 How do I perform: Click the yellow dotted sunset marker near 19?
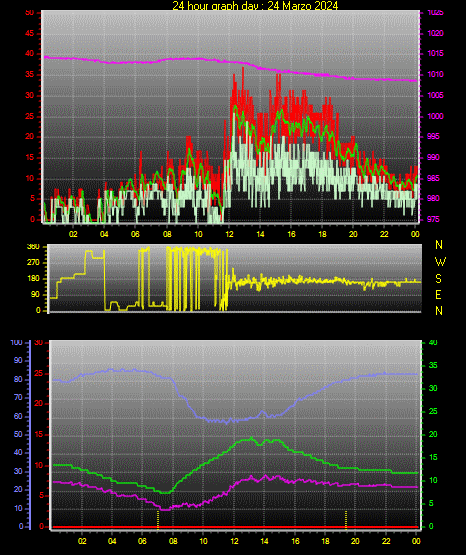coord(346,519)
